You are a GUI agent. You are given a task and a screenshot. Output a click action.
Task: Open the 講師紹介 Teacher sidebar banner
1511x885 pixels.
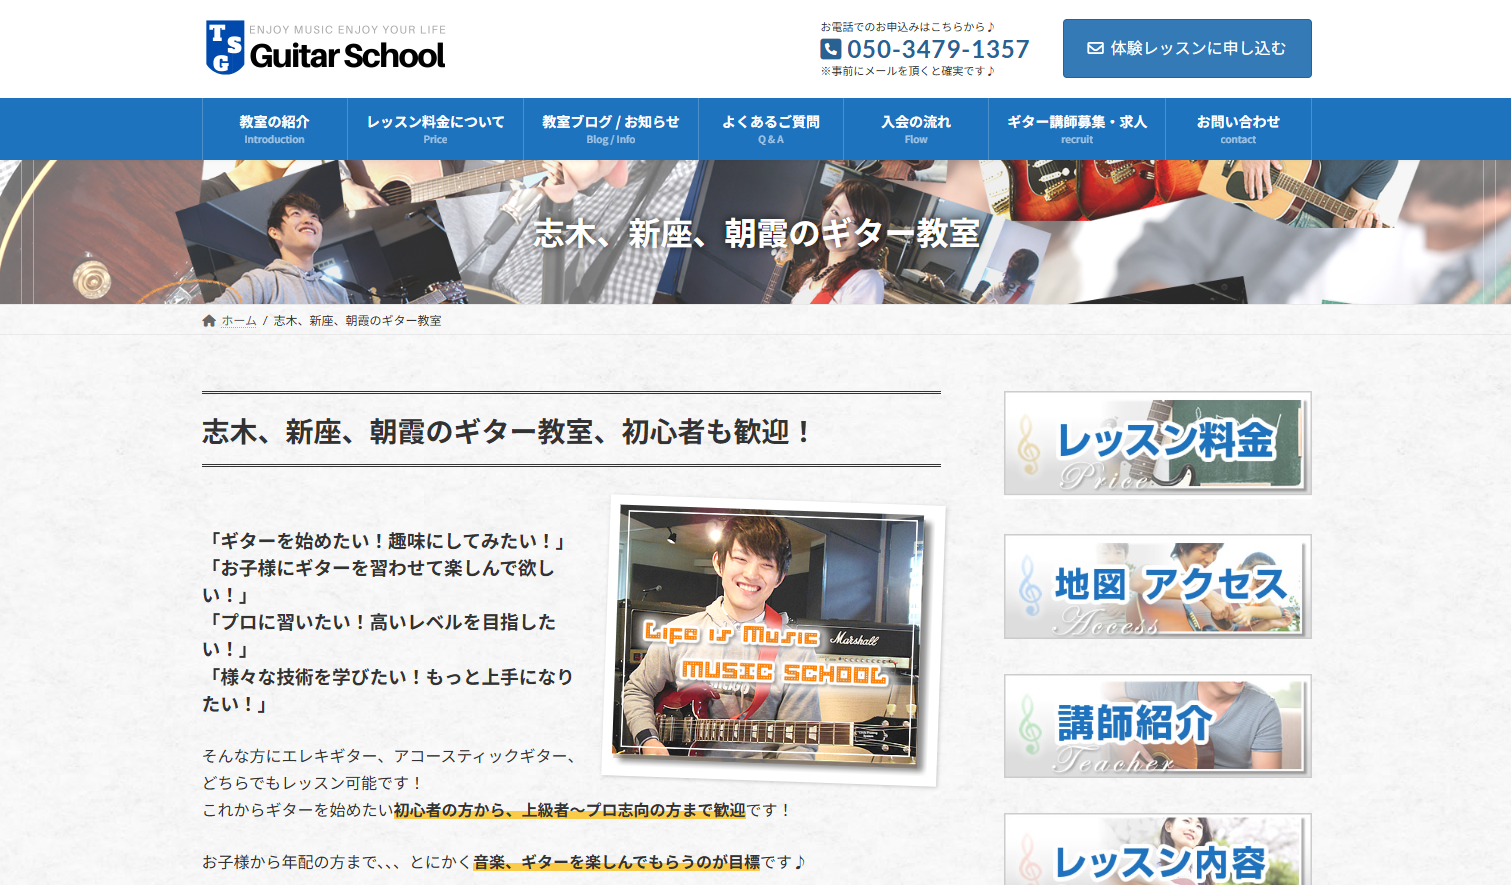point(1157,726)
